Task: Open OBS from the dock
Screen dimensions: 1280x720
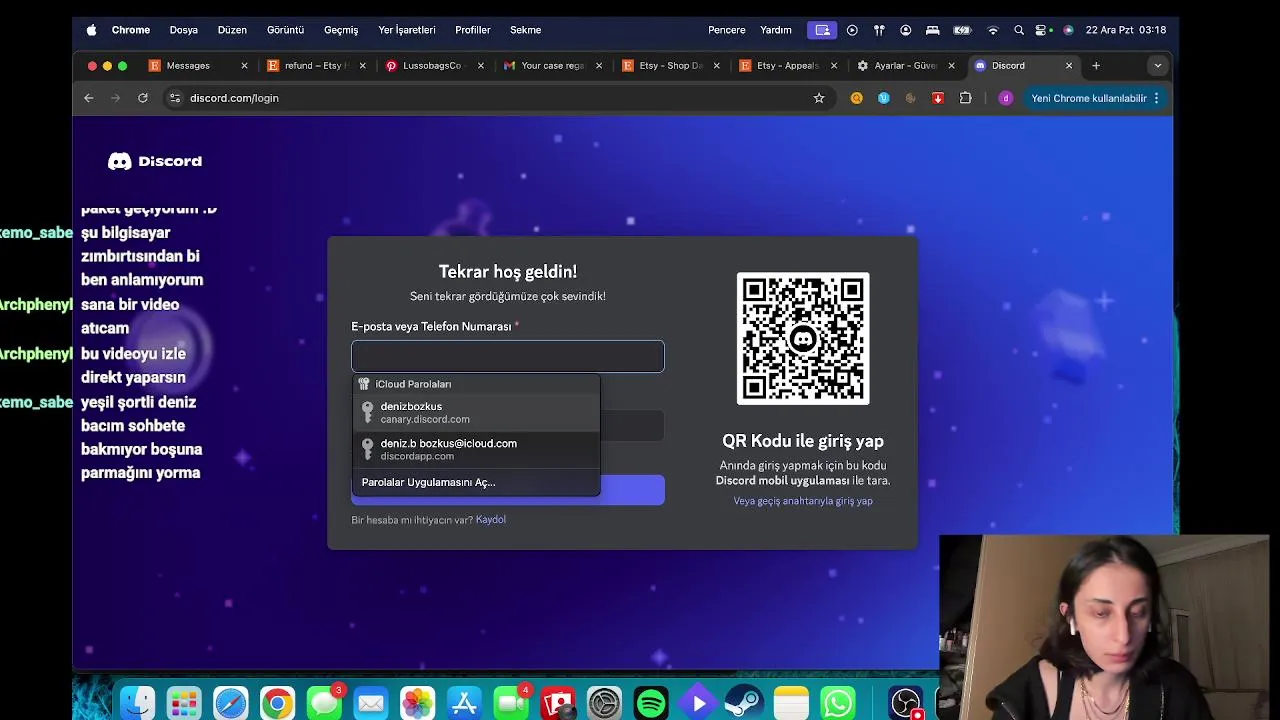Action: click(906, 703)
